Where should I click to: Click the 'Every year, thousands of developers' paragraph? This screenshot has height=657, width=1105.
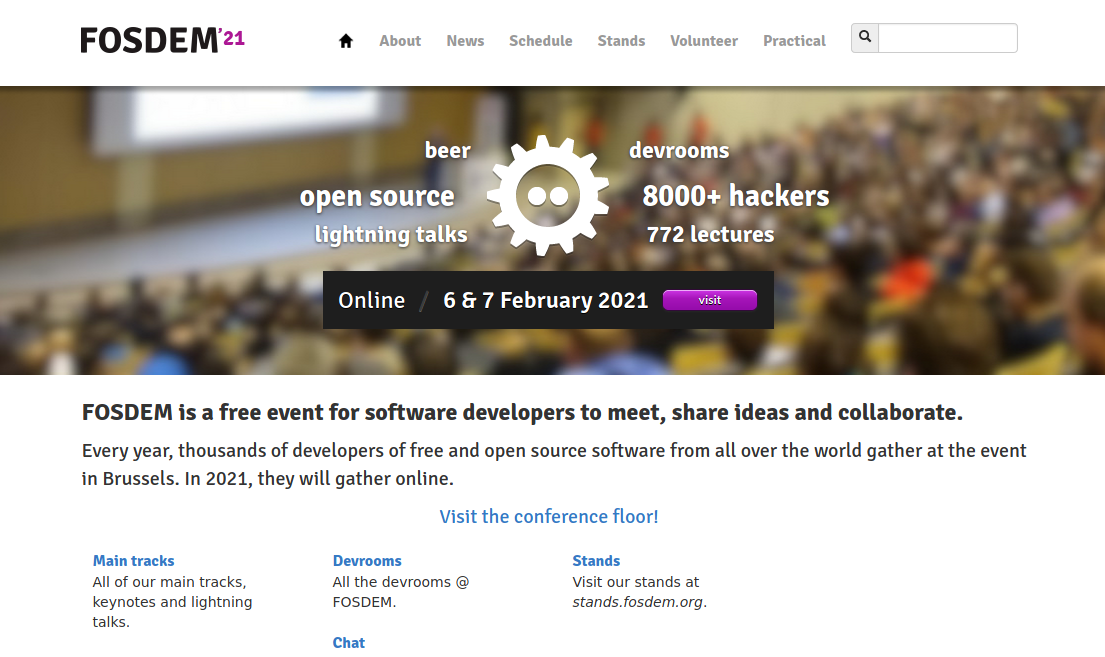[554, 465]
